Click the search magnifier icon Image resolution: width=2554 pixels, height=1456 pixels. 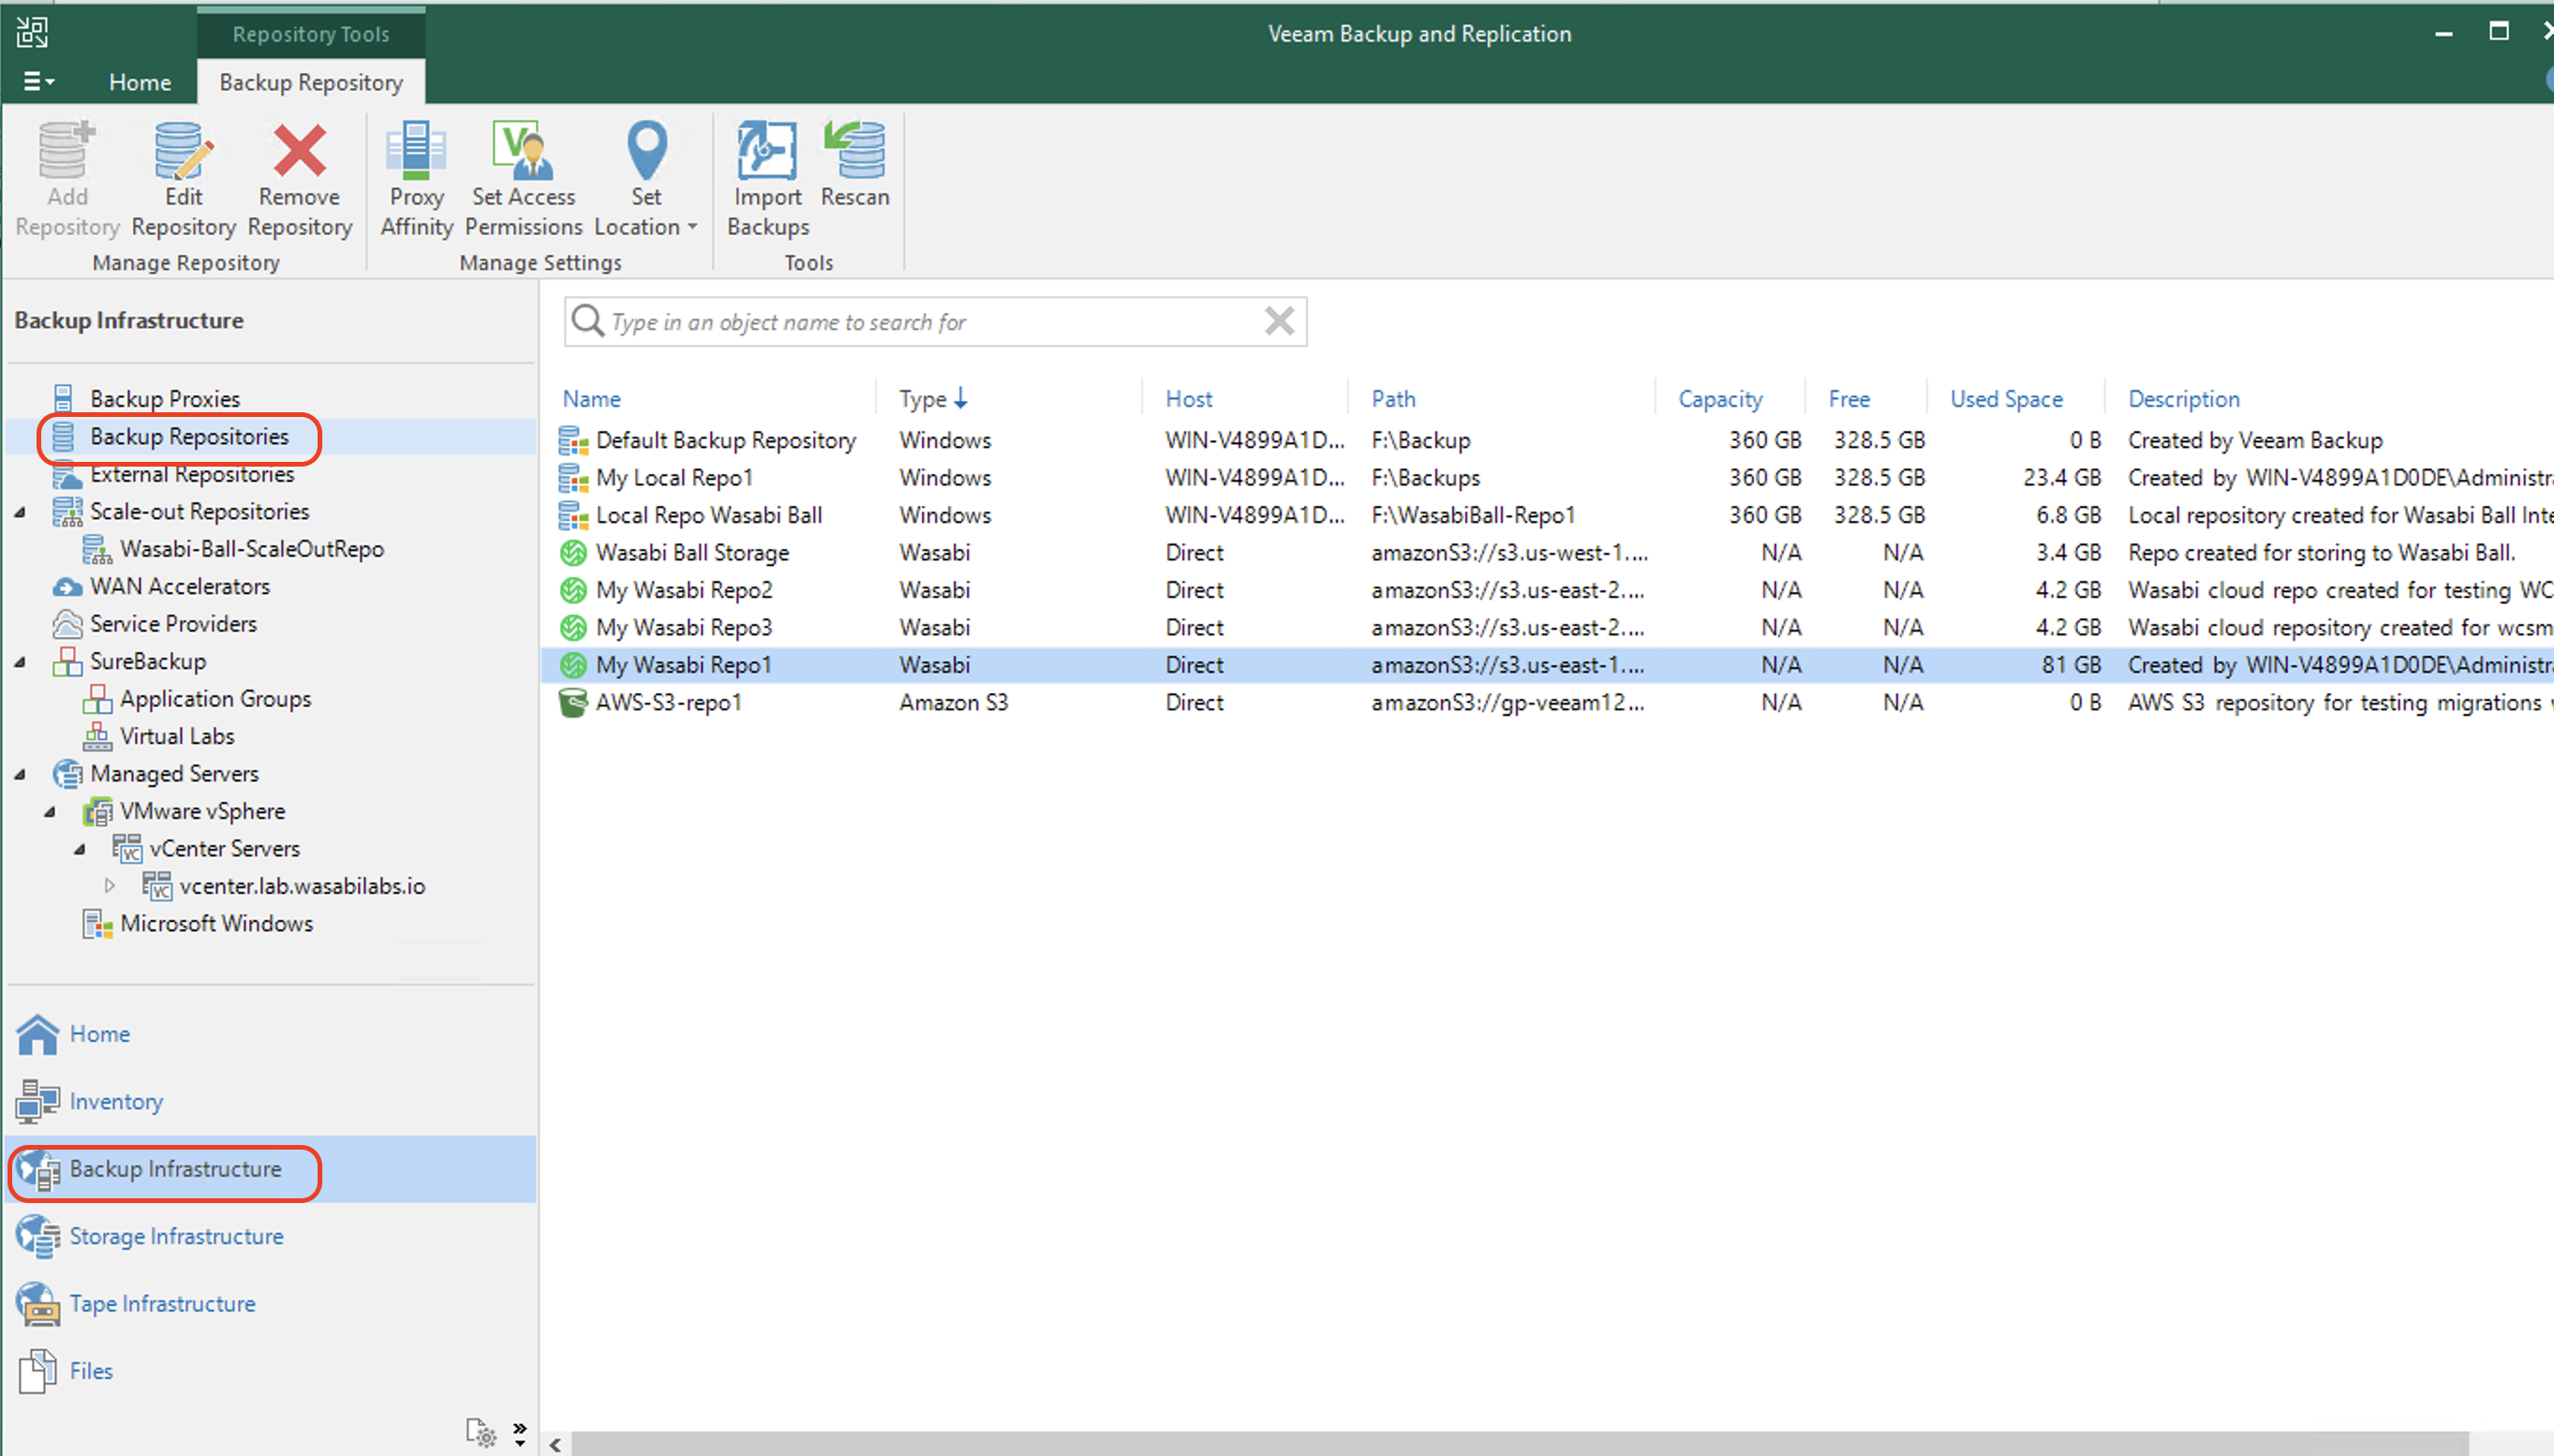pos(587,321)
